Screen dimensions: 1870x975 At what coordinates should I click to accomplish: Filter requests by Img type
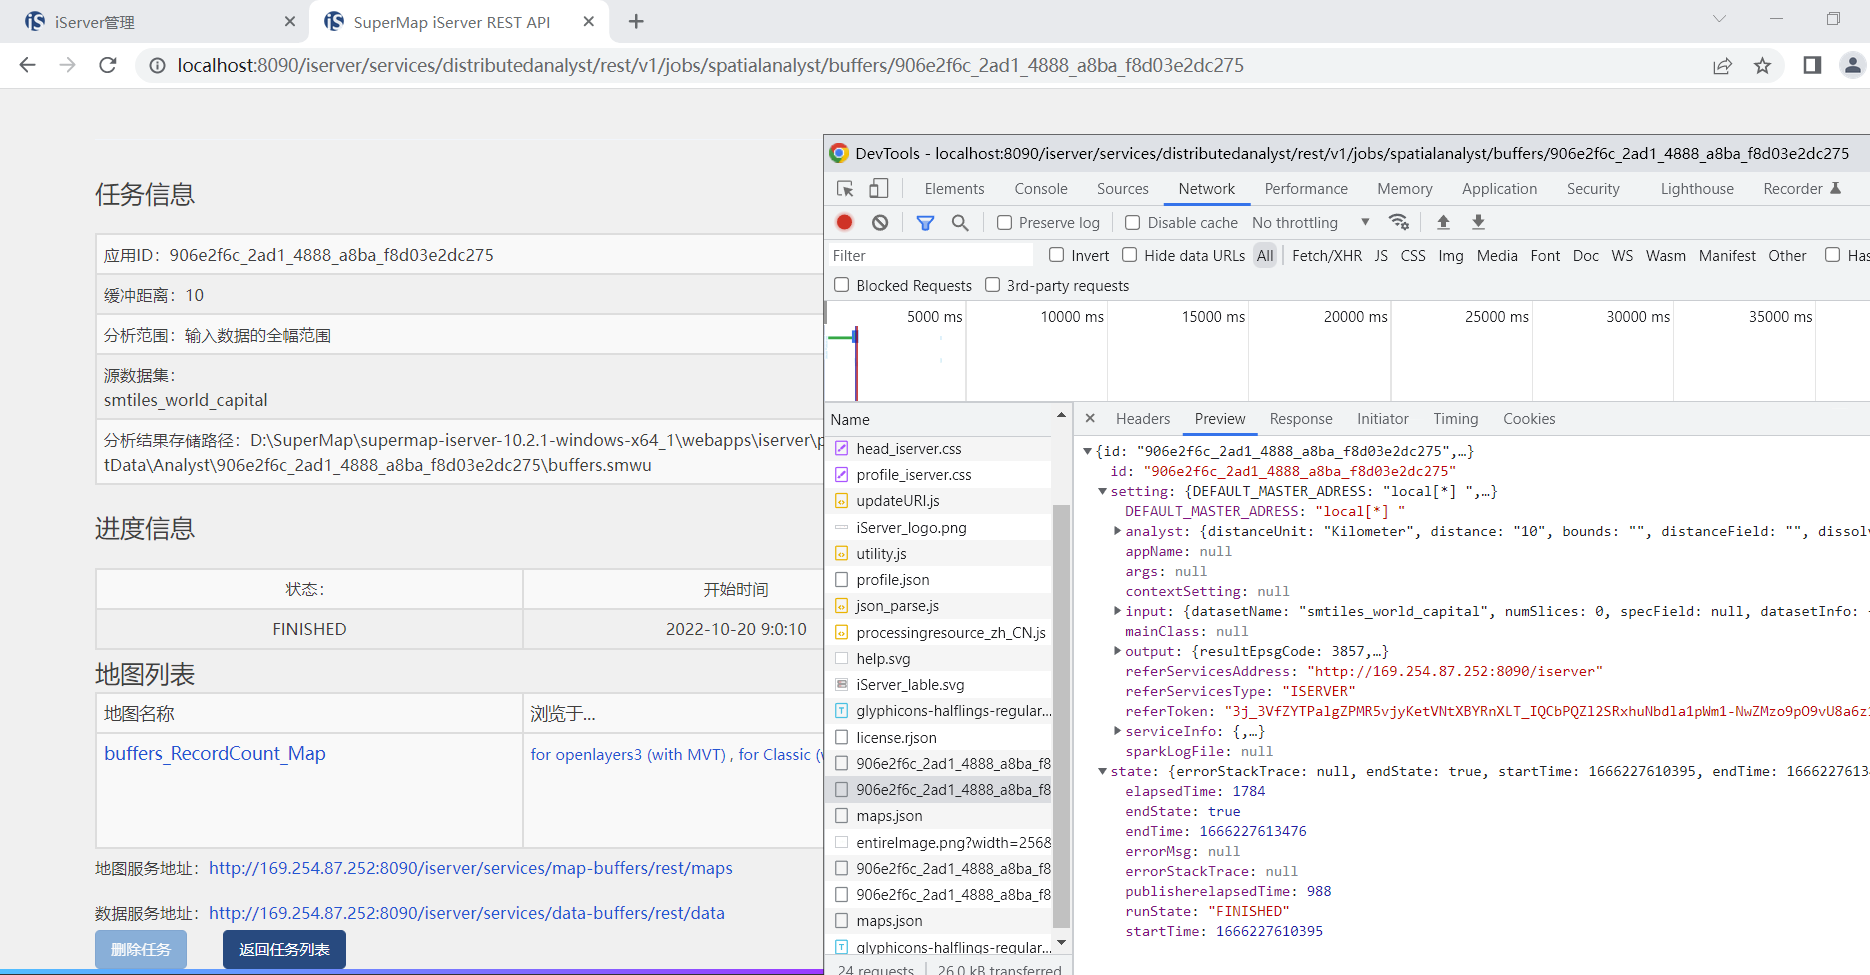1450,256
